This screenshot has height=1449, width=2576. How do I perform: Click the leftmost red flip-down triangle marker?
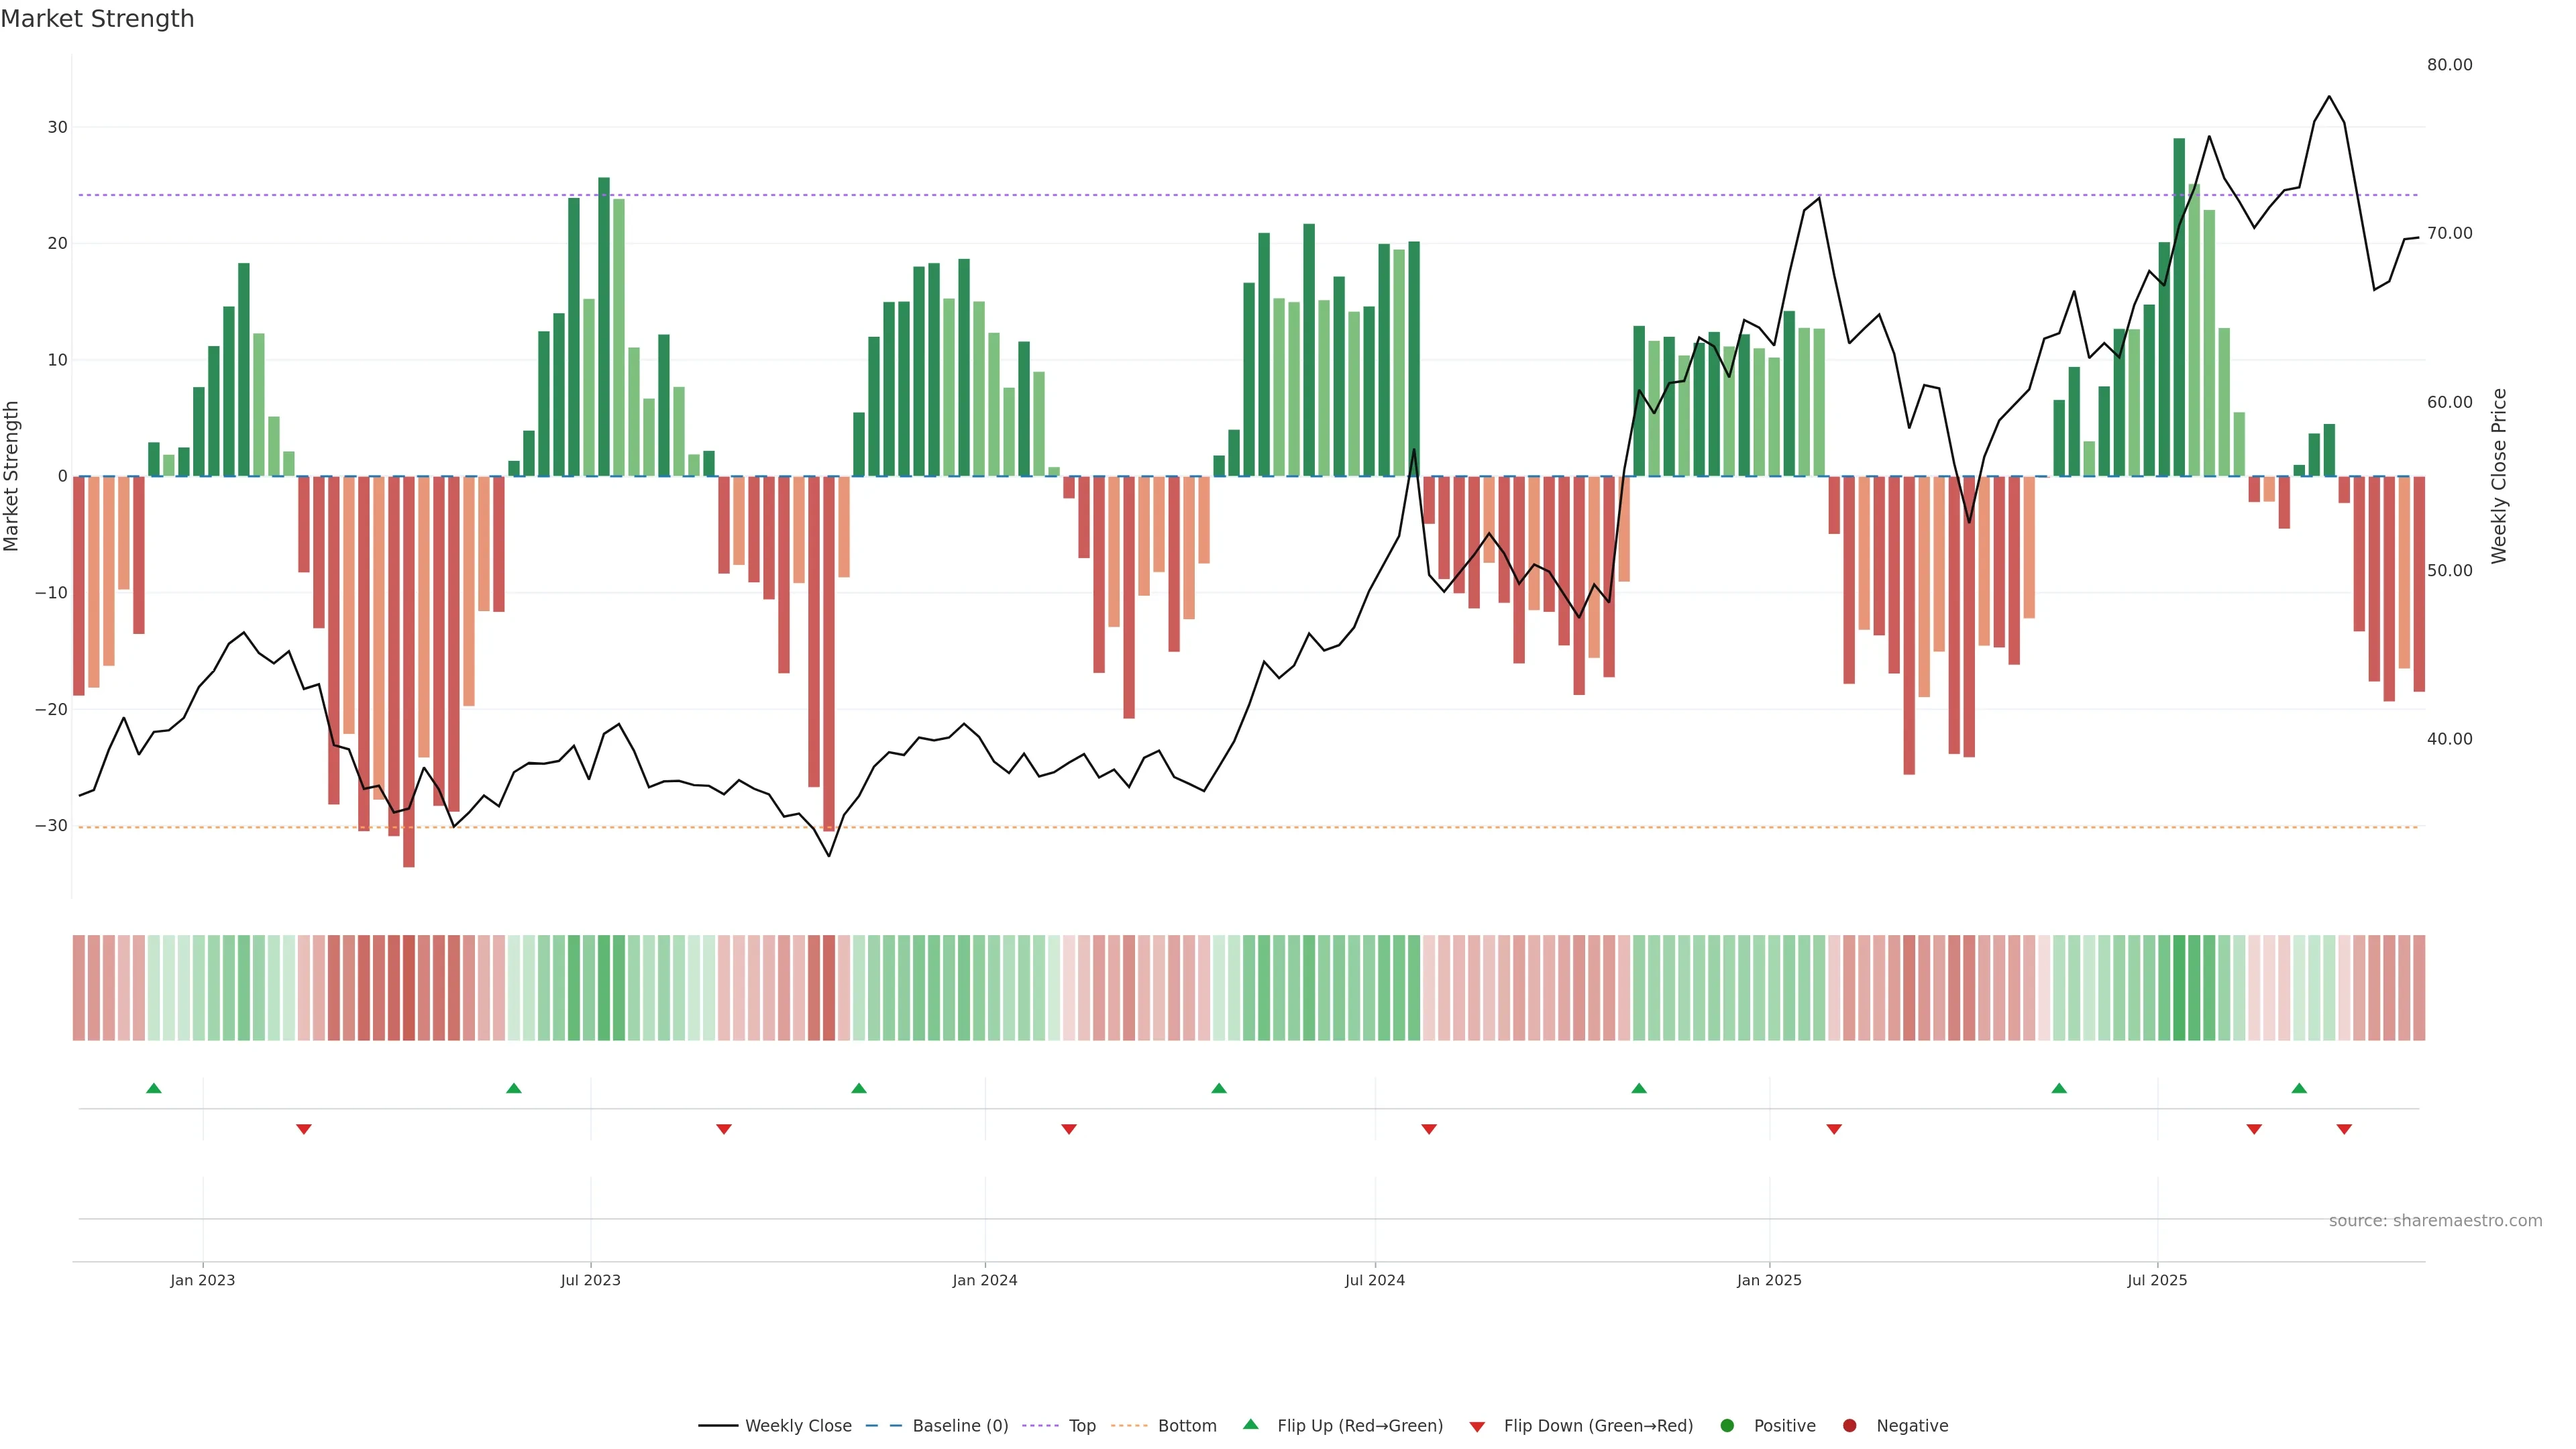tap(304, 1129)
